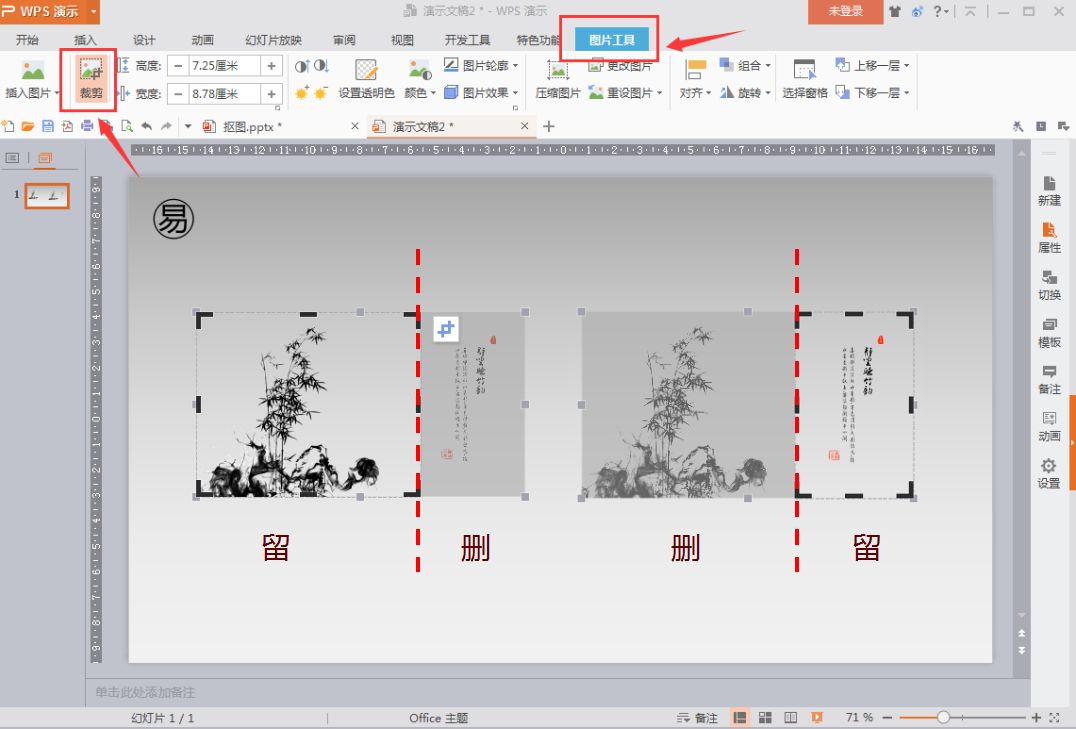The height and width of the screenshot is (729, 1076).
Task: Click the 高度 height input field
Action: (x=224, y=66)
